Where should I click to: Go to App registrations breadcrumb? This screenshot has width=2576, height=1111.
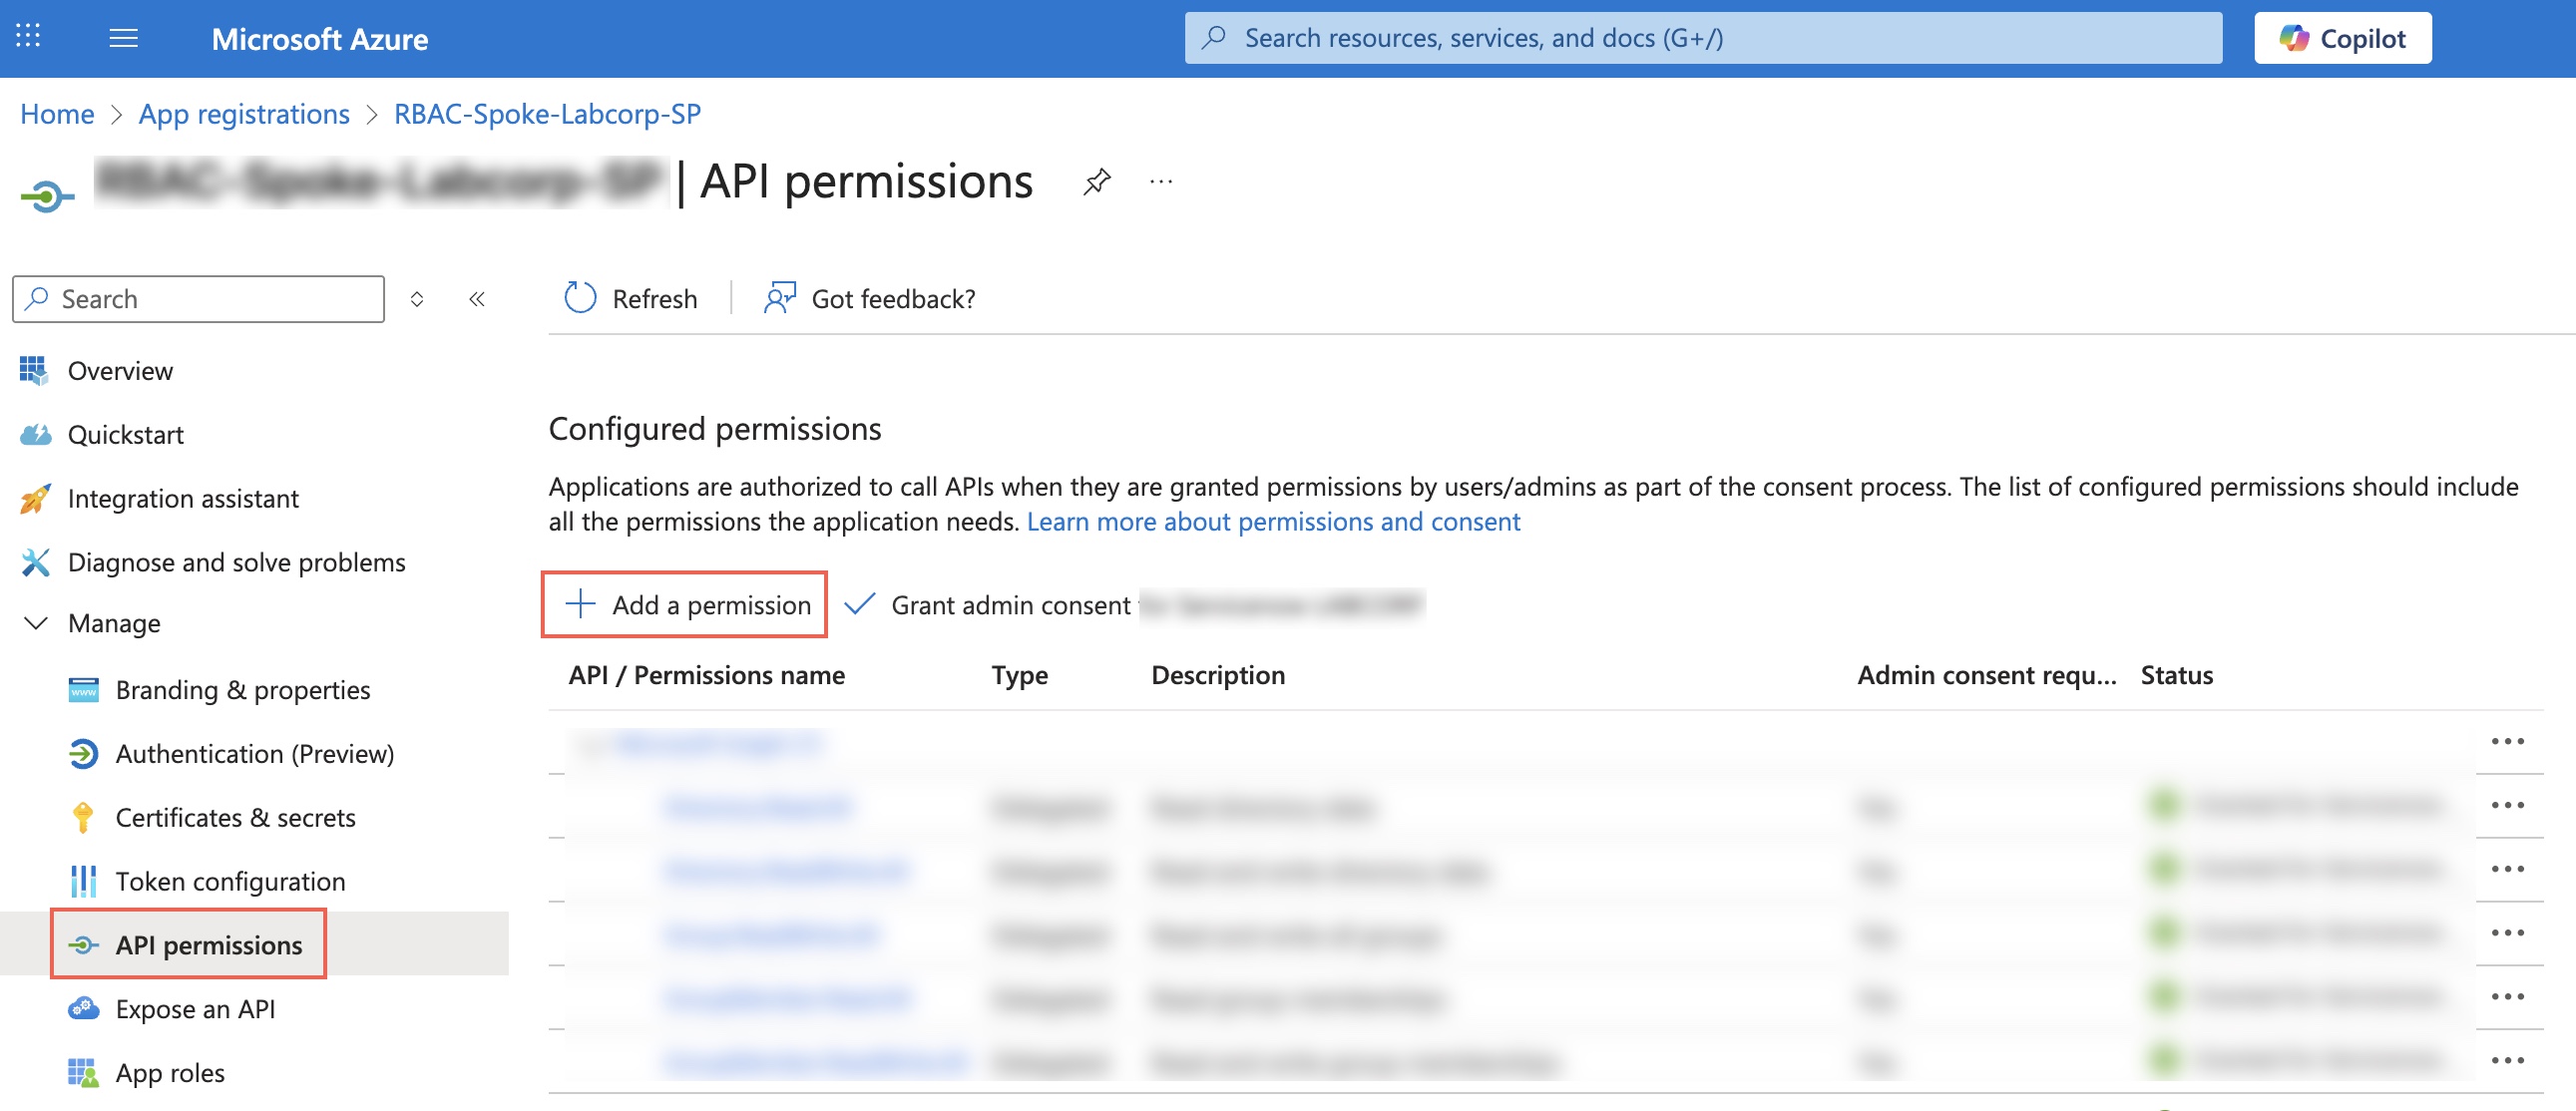pos(244,114)
